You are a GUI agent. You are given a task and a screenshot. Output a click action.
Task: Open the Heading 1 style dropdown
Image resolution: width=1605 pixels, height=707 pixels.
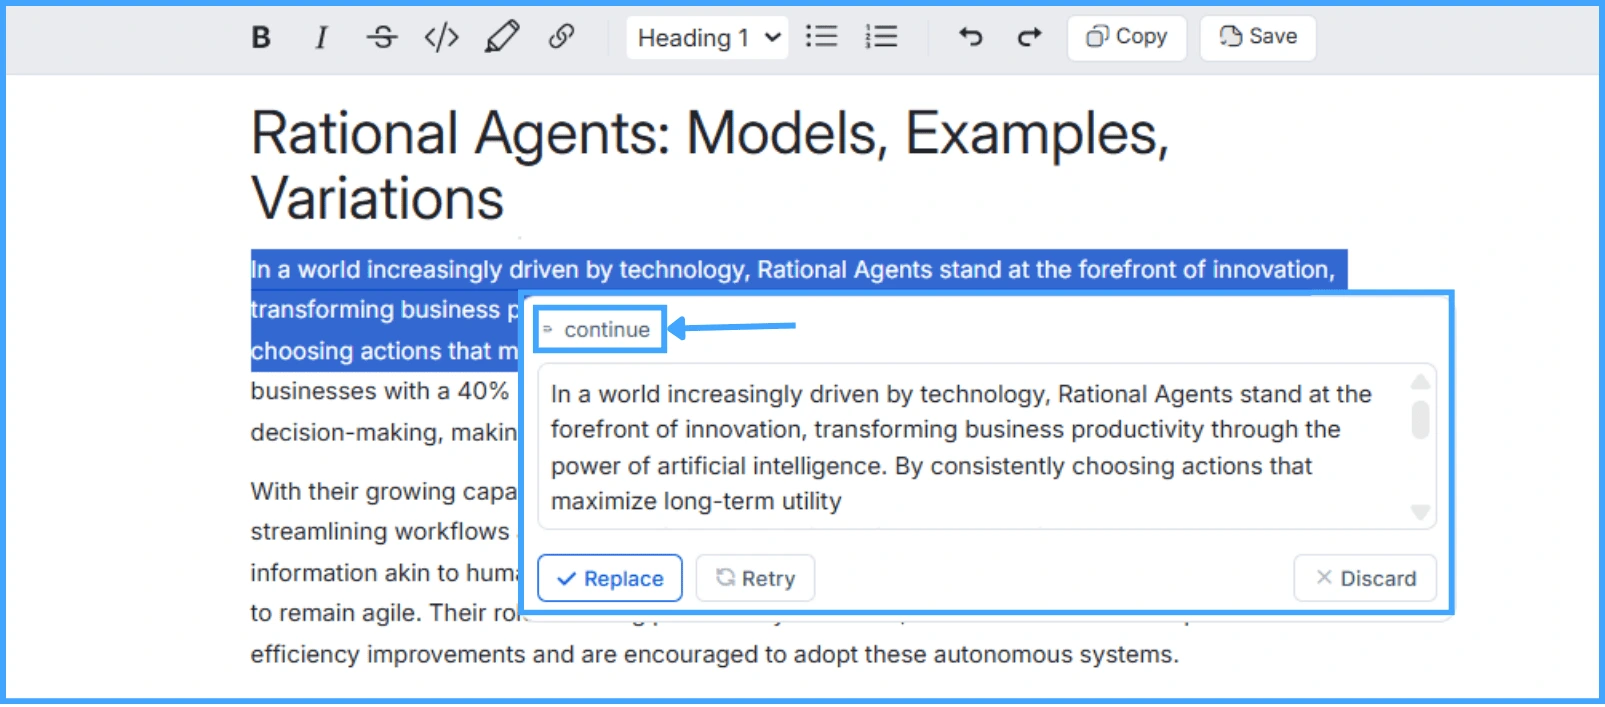[707, 38]
